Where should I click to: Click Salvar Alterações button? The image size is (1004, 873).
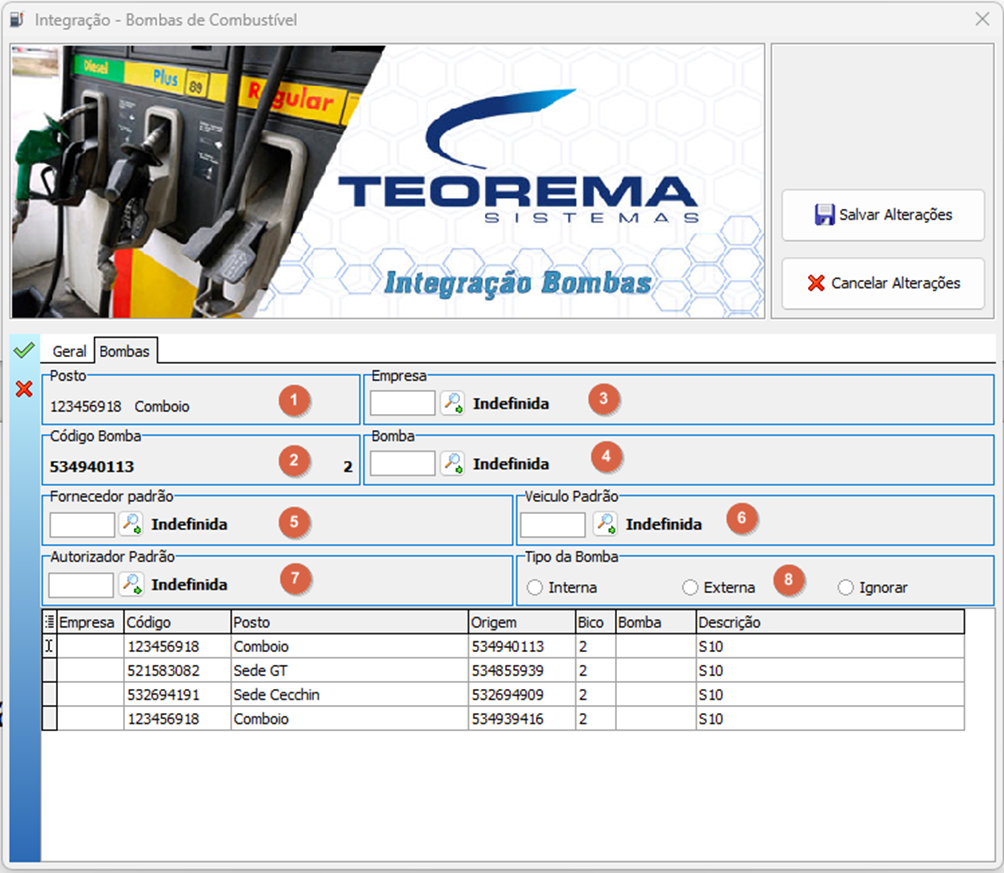pyautogui.click(x=883, y=215)
